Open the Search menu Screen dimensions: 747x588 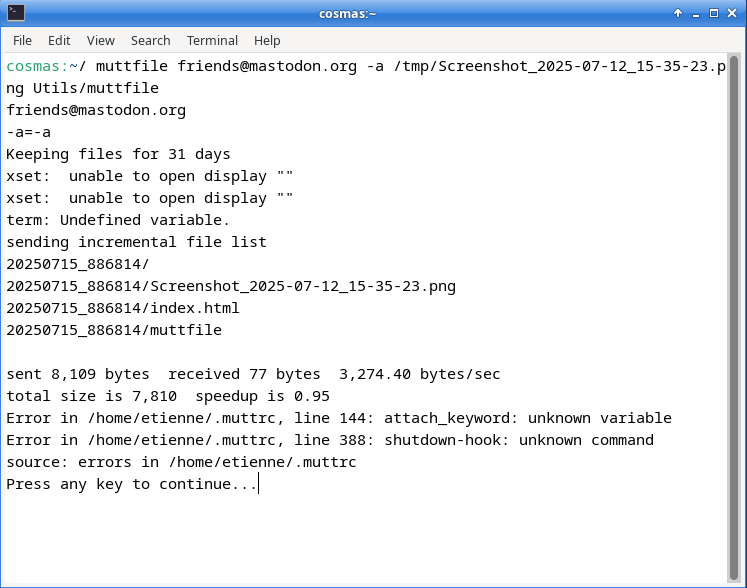coord(151,41)
